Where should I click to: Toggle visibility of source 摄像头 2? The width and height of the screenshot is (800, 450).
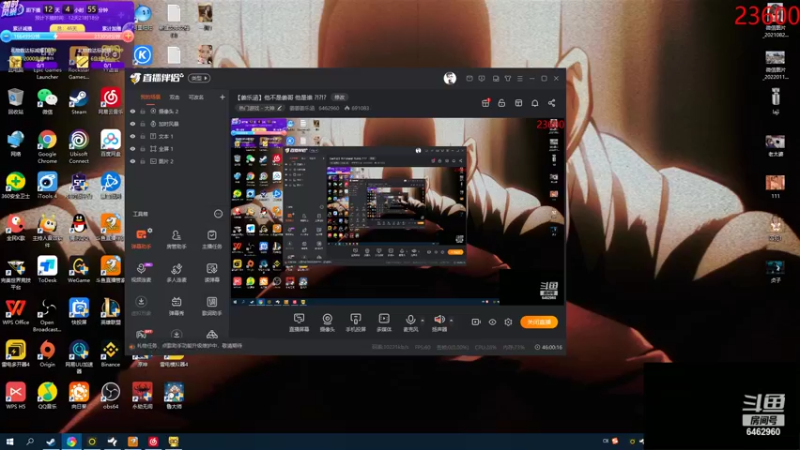(x=133, y=111)
